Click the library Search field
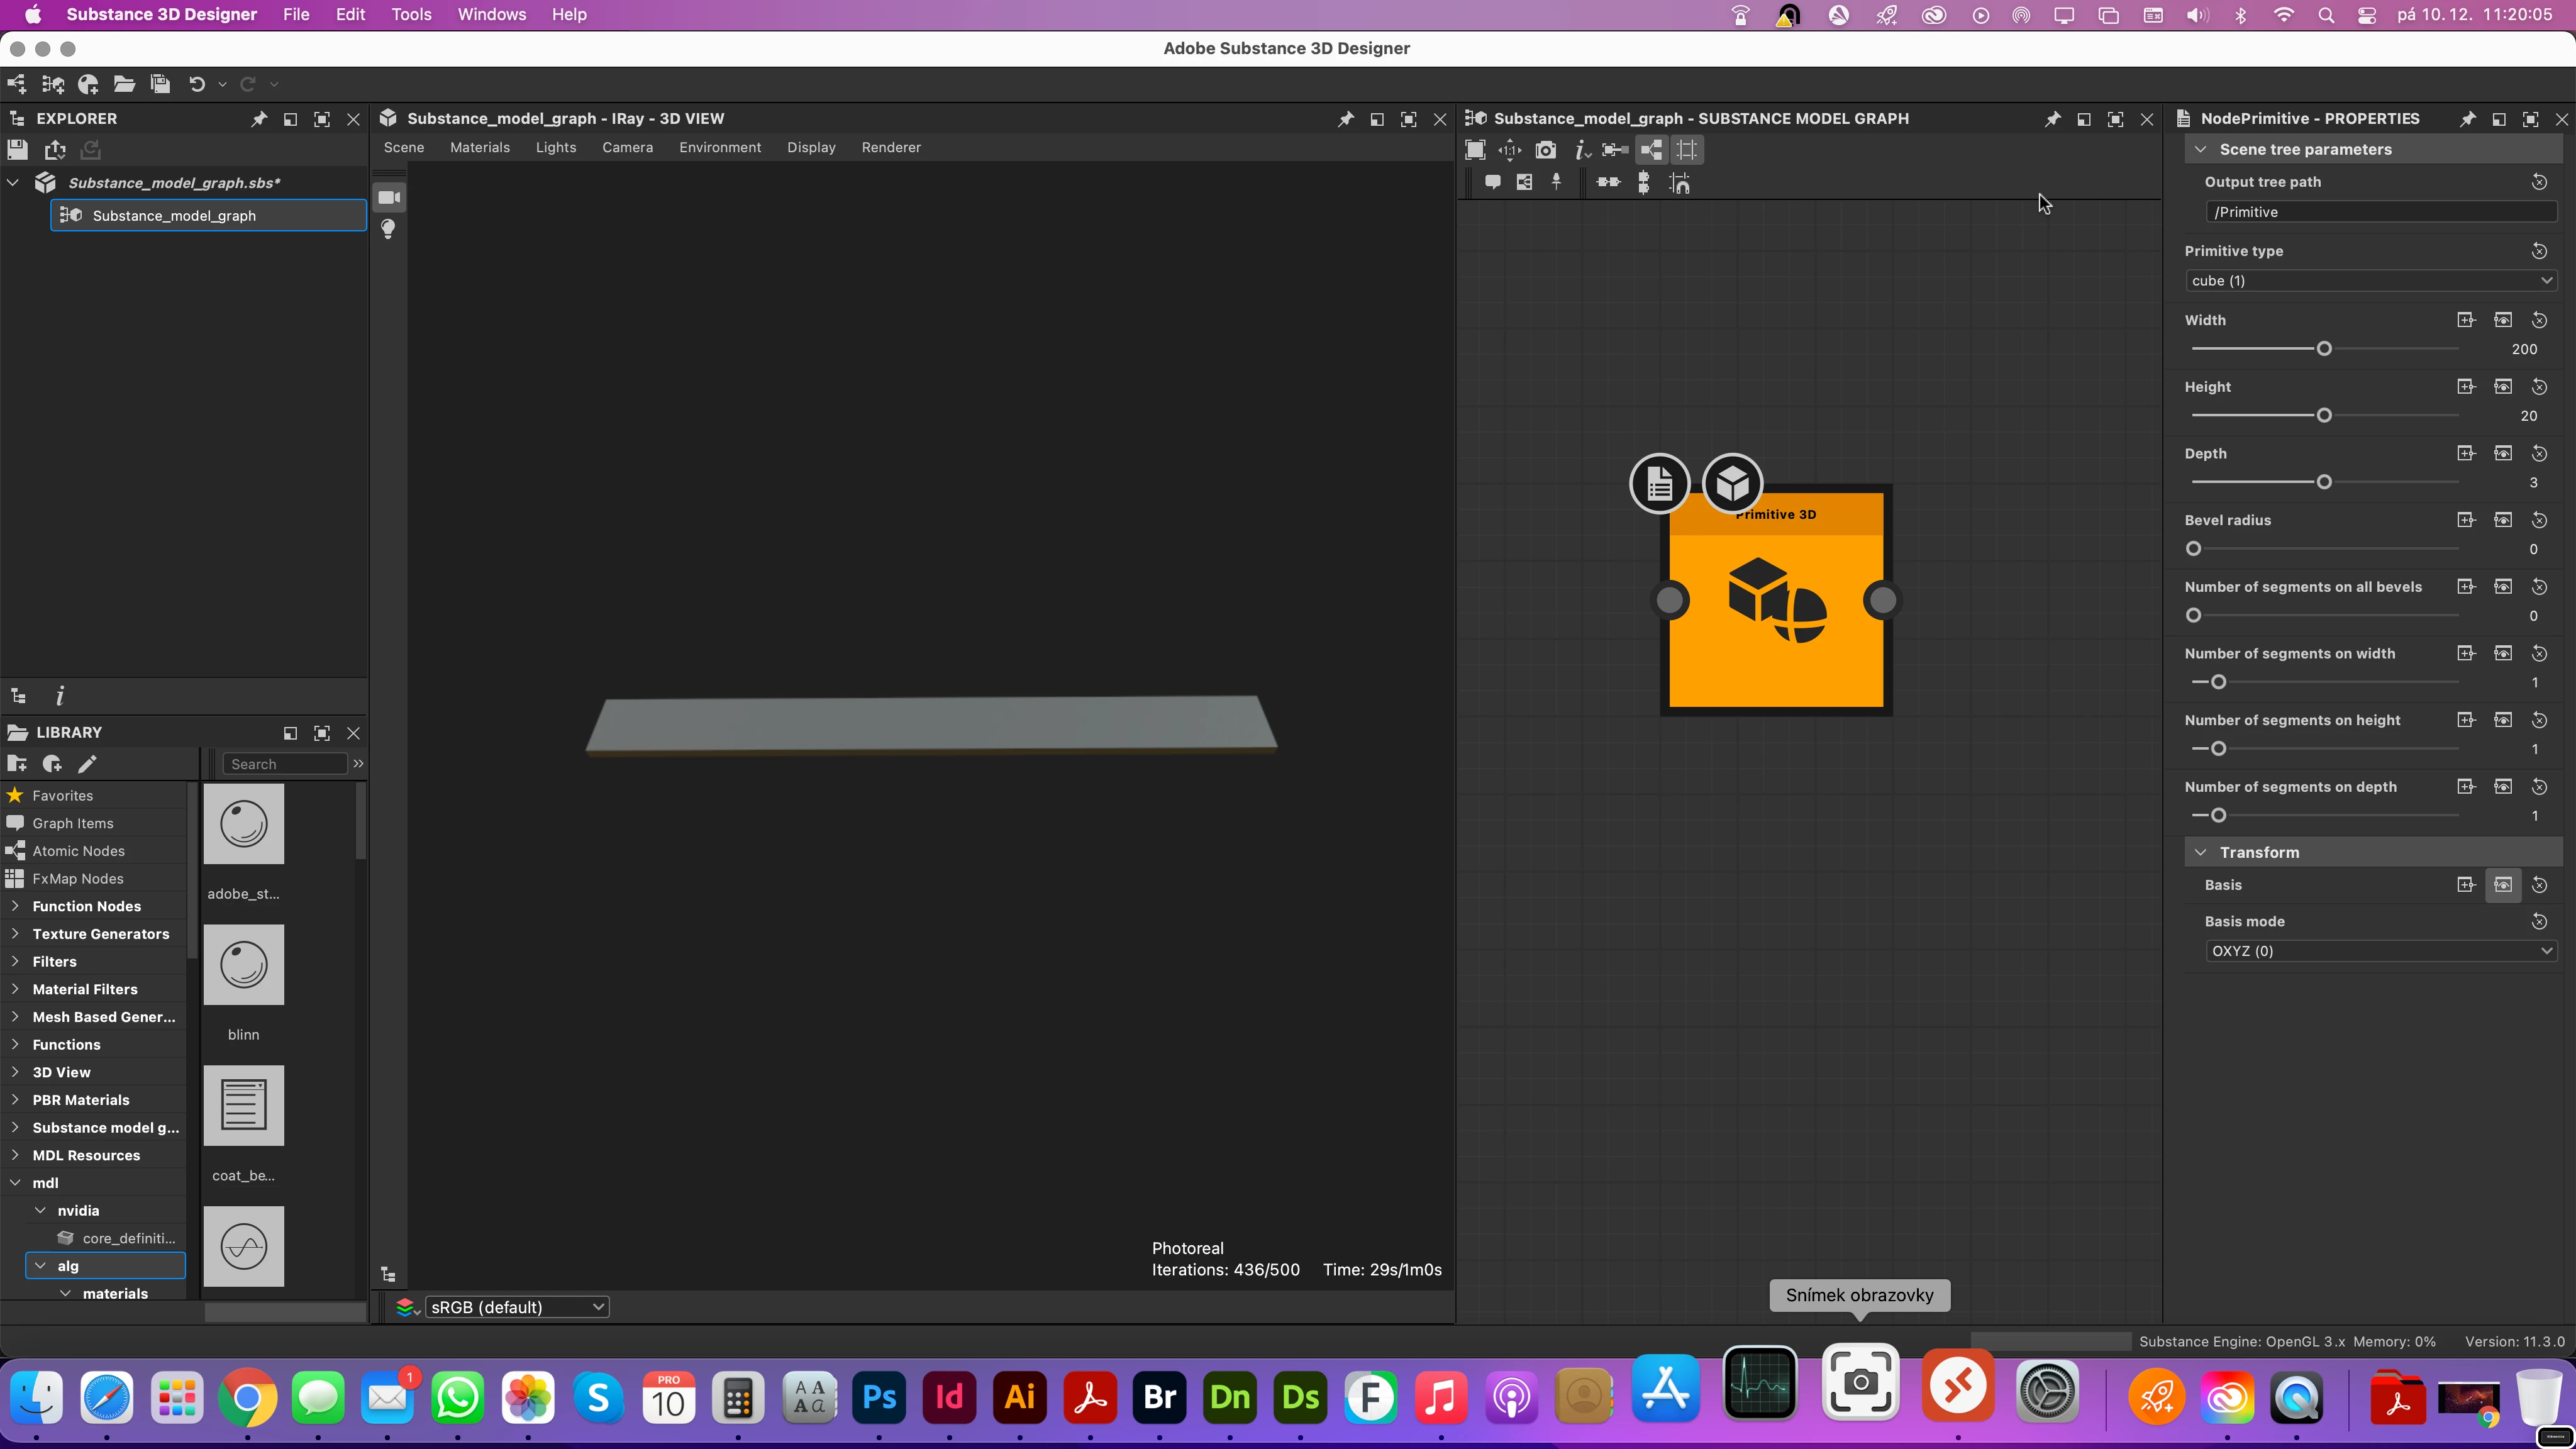Screen dimensions: 2576x1449 click(x=285, y=764)
